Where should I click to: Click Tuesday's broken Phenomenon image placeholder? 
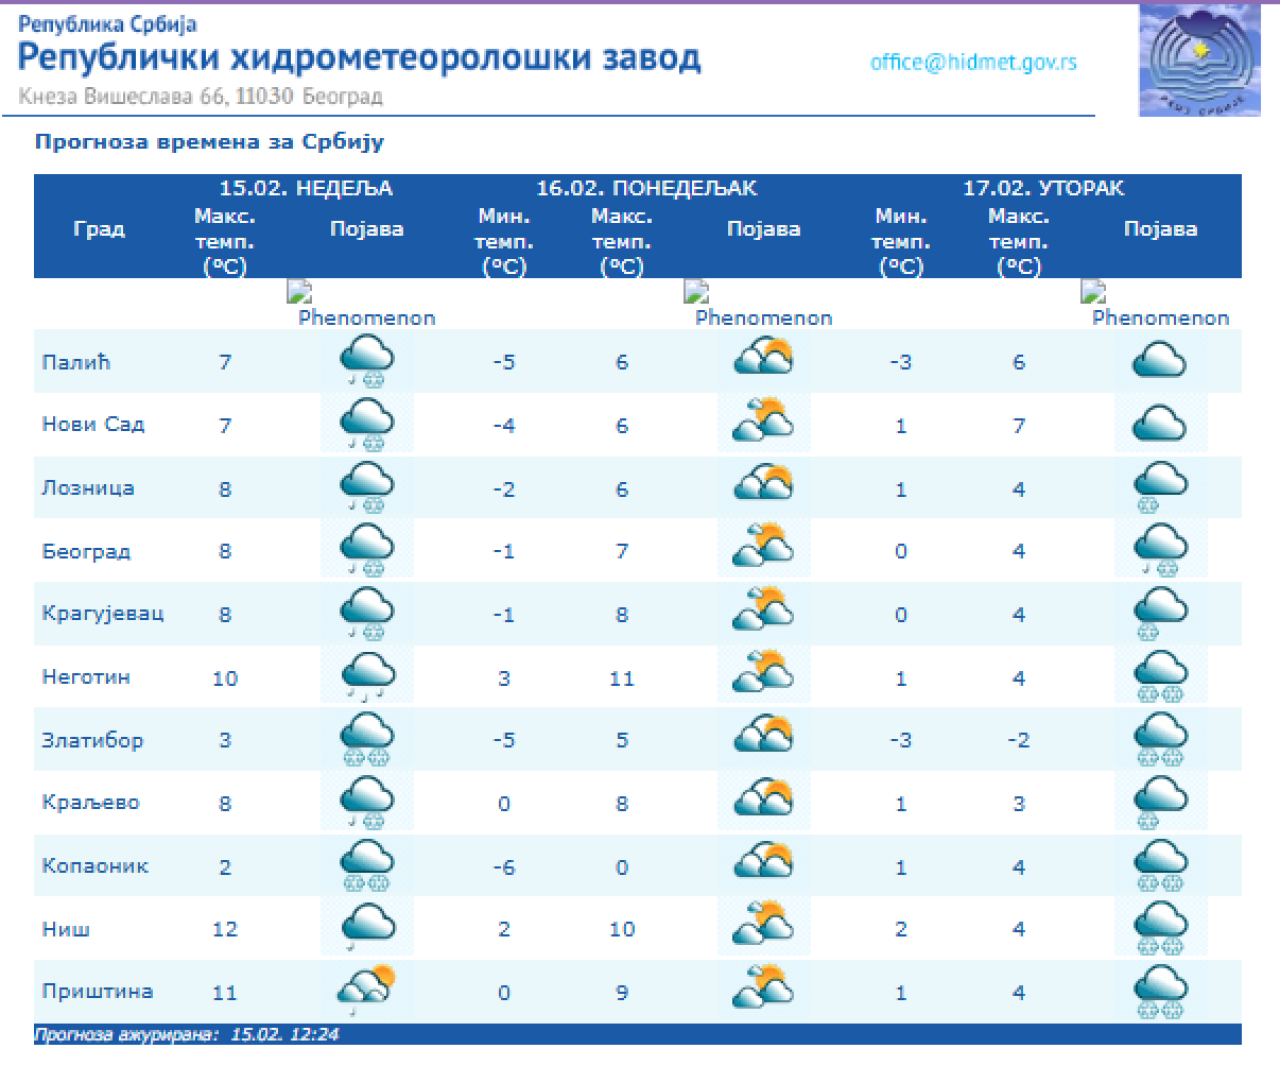point(1093,292)
